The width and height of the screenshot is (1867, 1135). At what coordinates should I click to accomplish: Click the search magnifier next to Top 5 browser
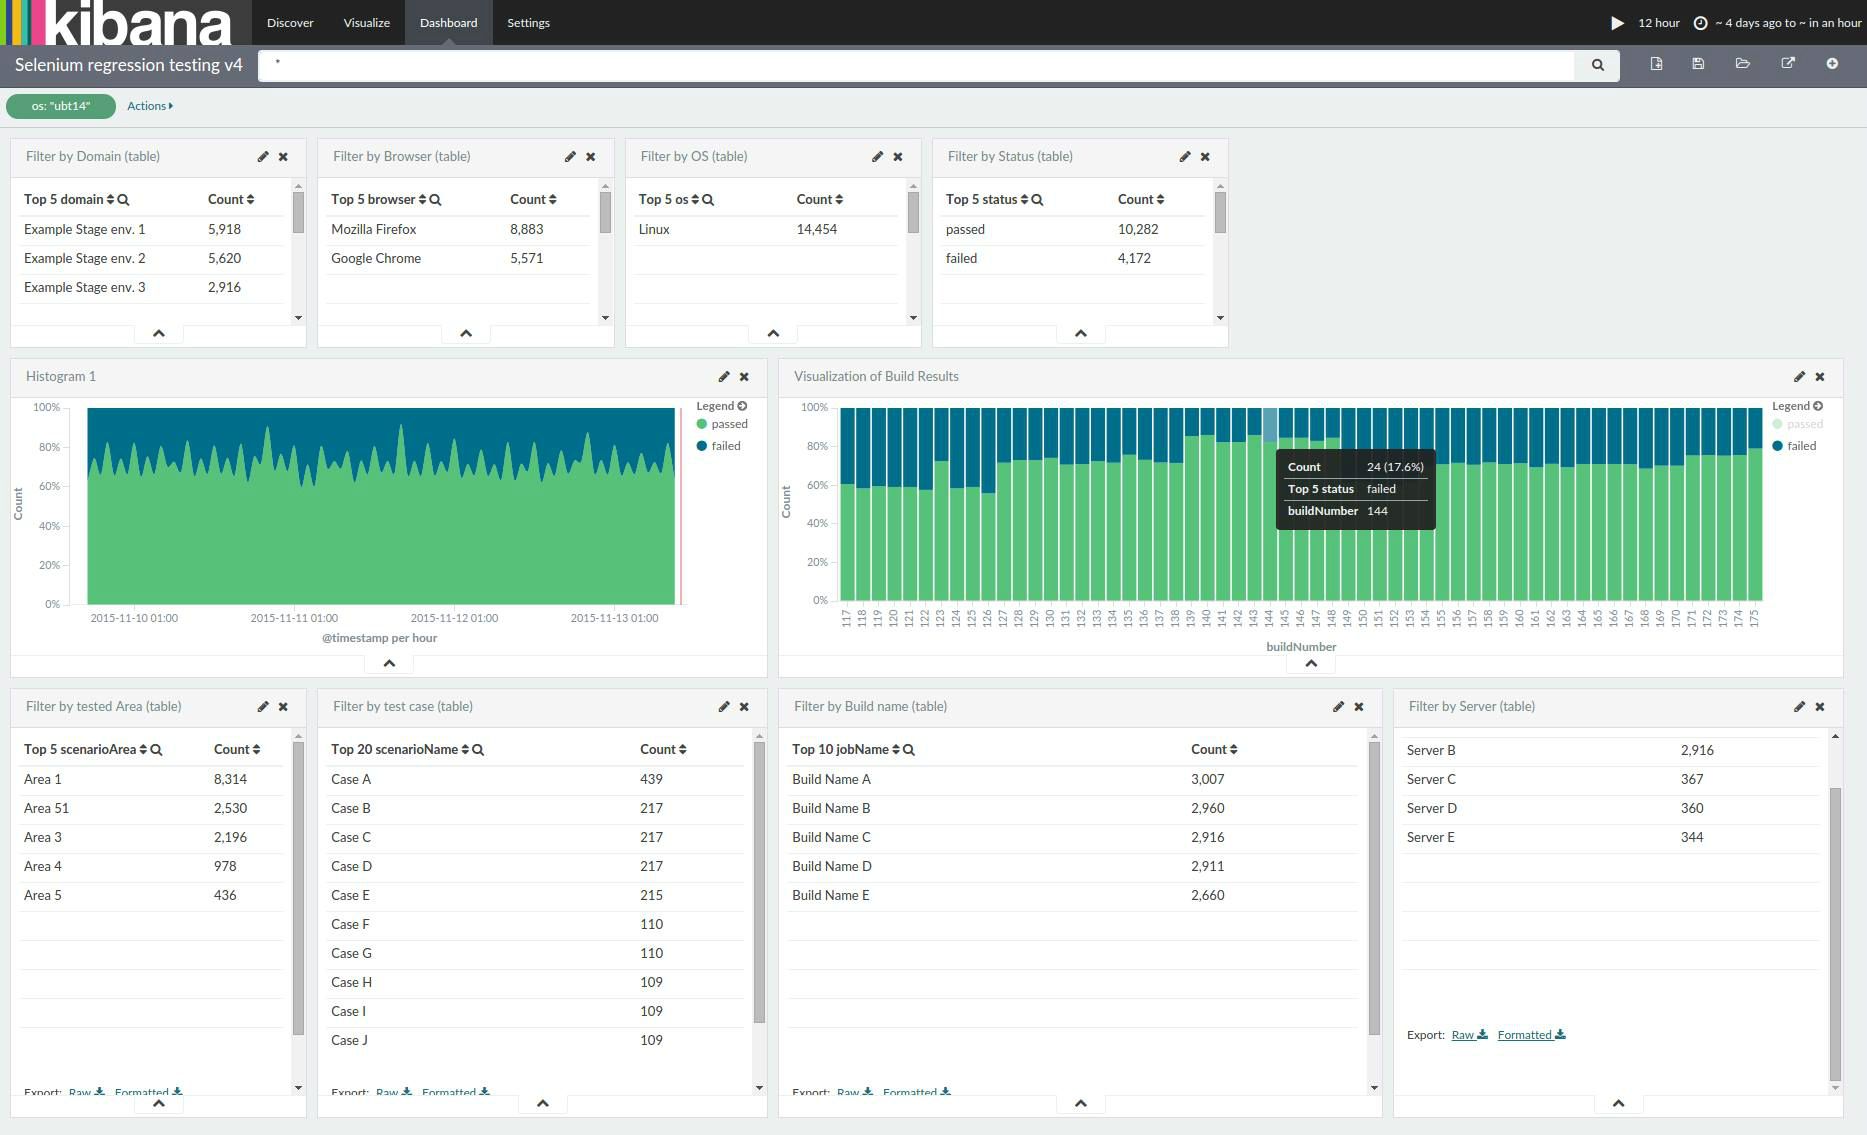click(x=434, y=199)
